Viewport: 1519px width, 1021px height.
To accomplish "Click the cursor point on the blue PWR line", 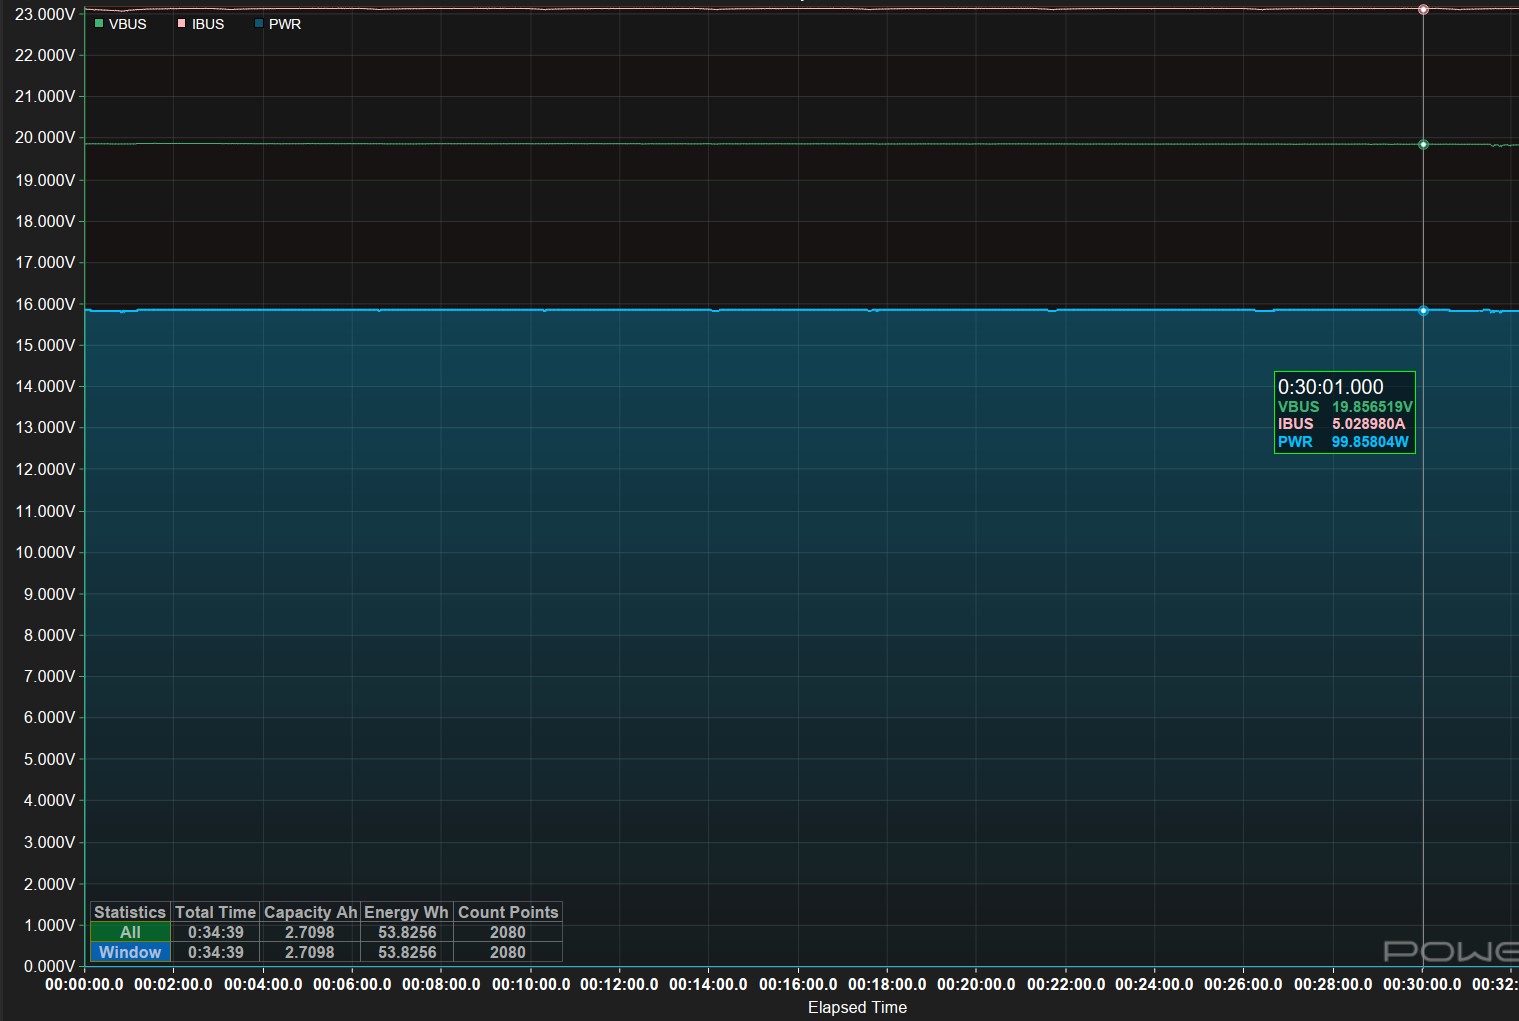I will (1423, 311).
